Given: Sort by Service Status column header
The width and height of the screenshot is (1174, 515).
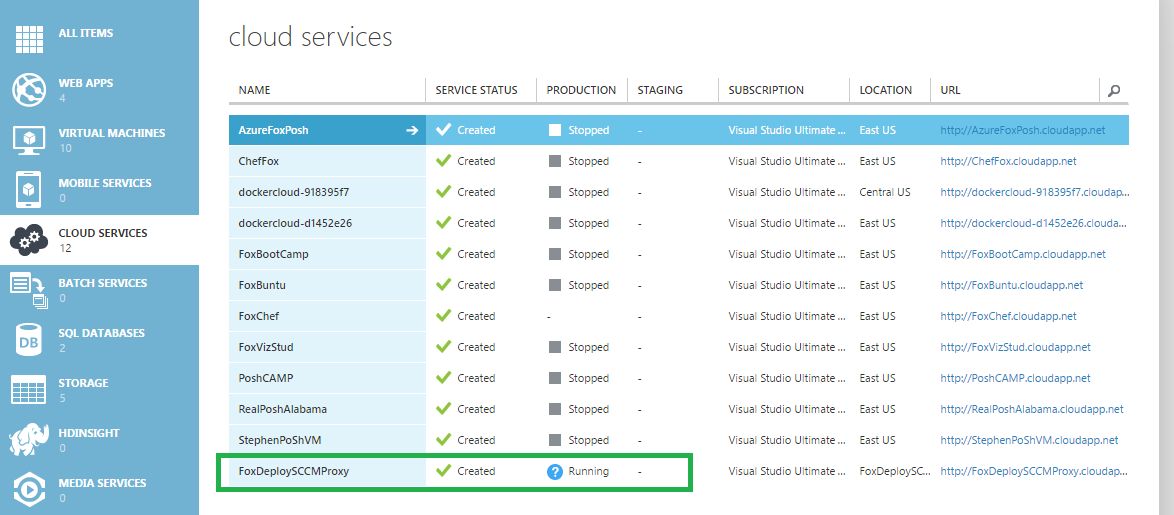Looking at the screenshot, I should tap(476, 90).
